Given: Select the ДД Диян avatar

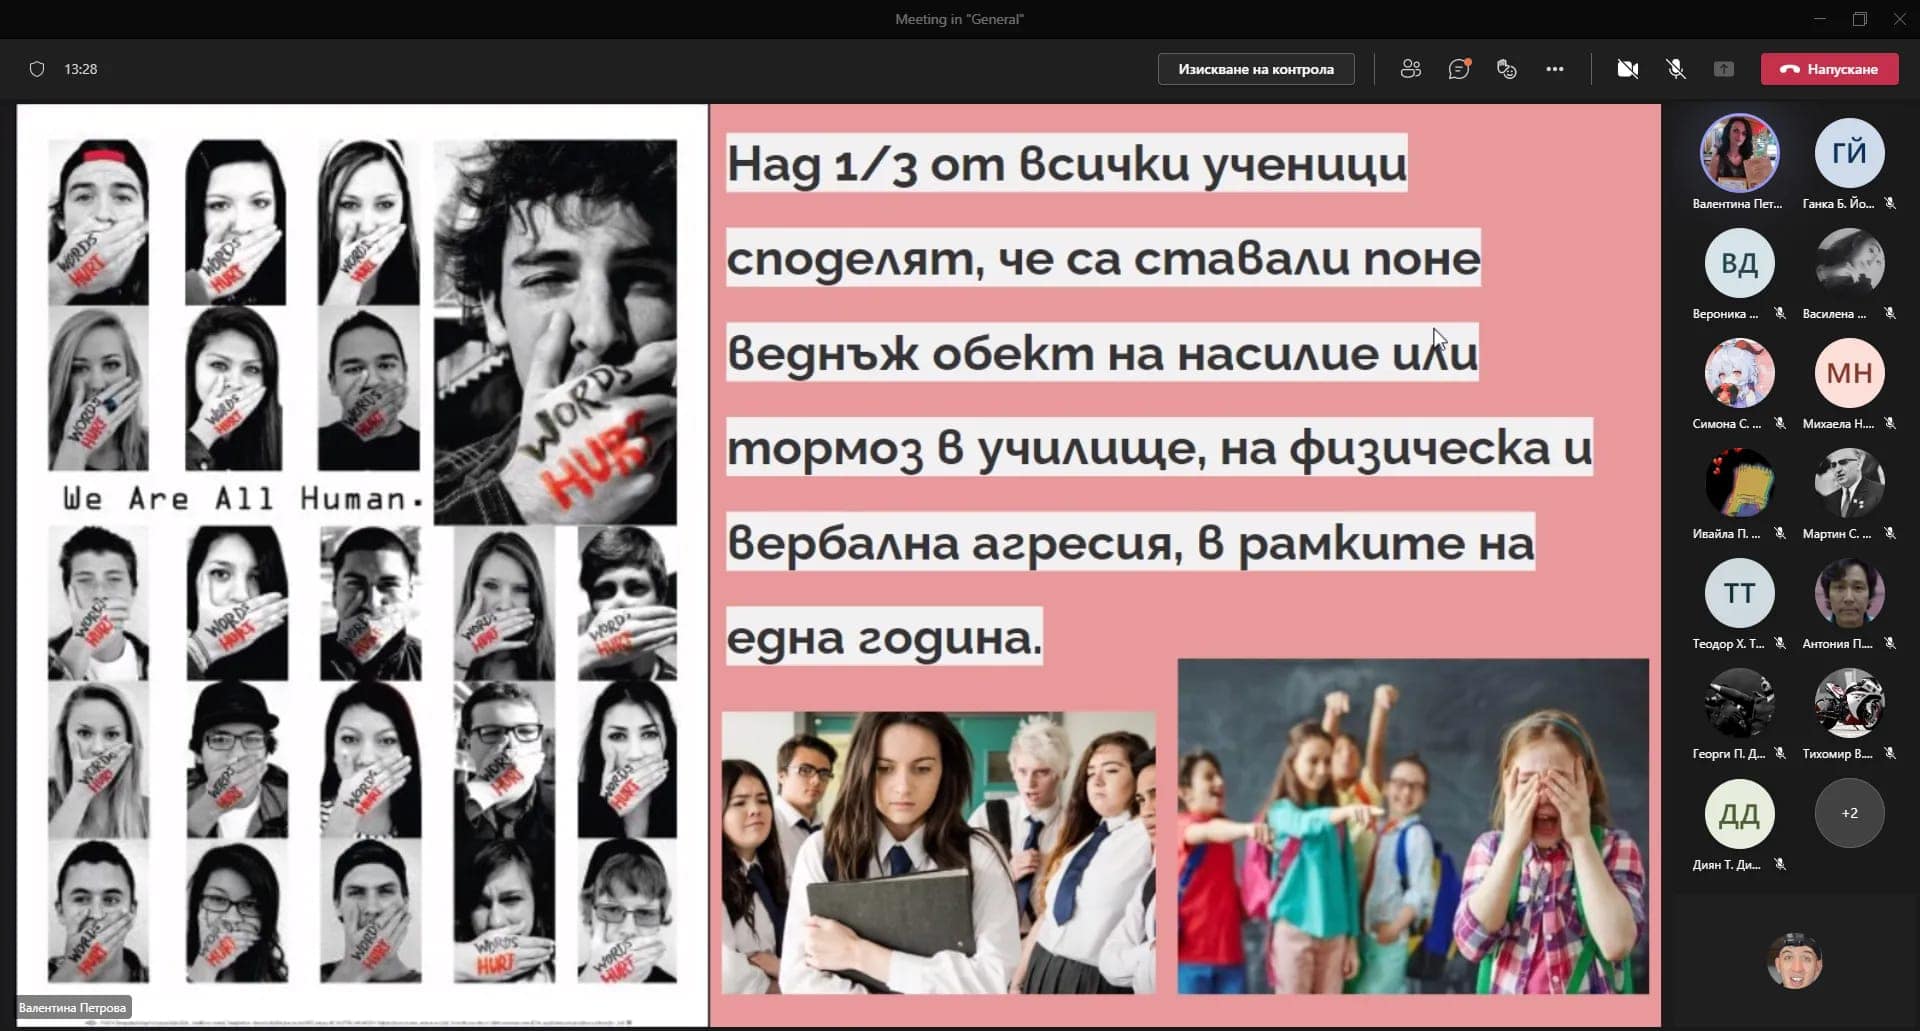Looking at the screenshot, I should pyautogui.click(x=1740, y=814).
